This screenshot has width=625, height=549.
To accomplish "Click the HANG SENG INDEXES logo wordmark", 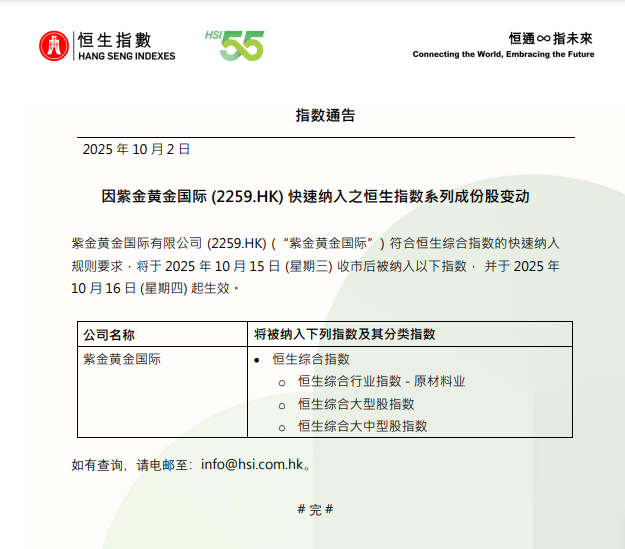I will tap(125, 56).
